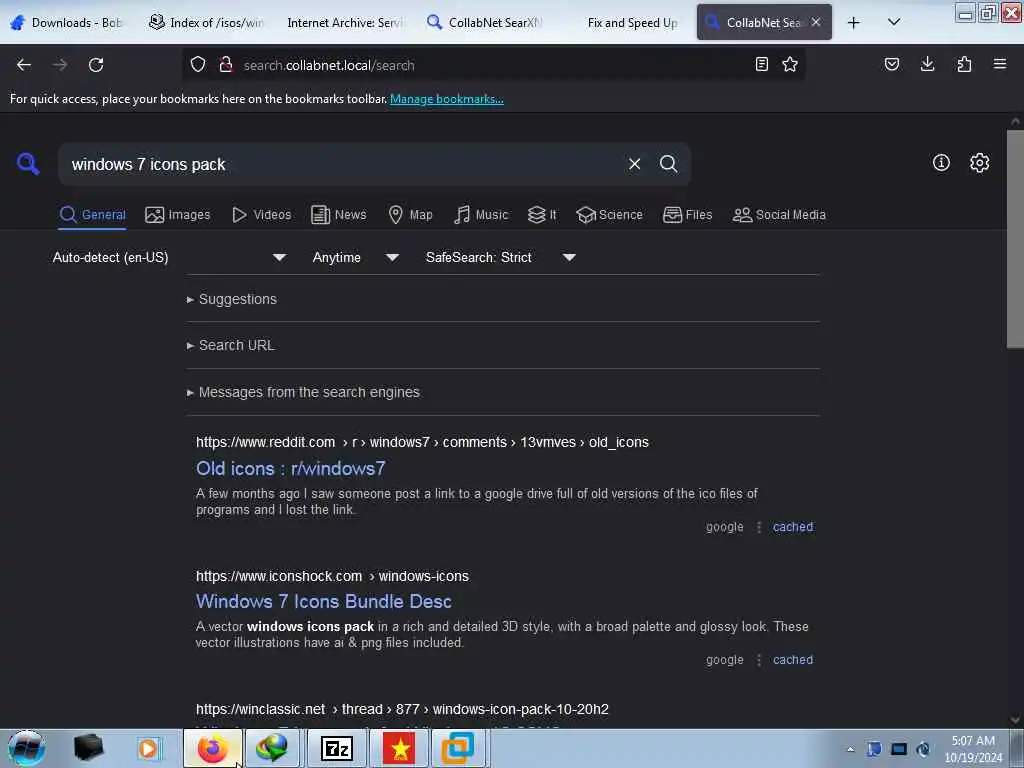Click the reddit.com result URL line
Viewport: 1024px width, 768px height.
(x=423, y=442)
